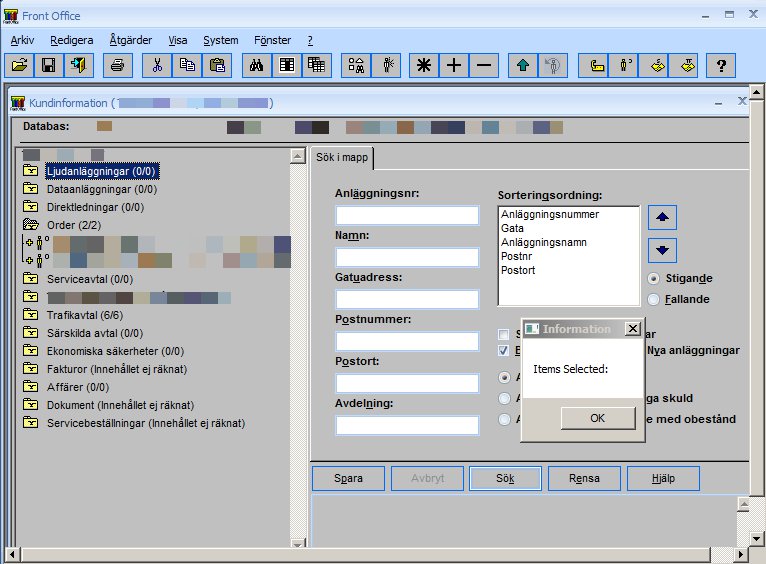The height and width of the screenshot is (564, 766).
Task: Open the Trafikavtal (6/6) folder
Action: (84, 315)
